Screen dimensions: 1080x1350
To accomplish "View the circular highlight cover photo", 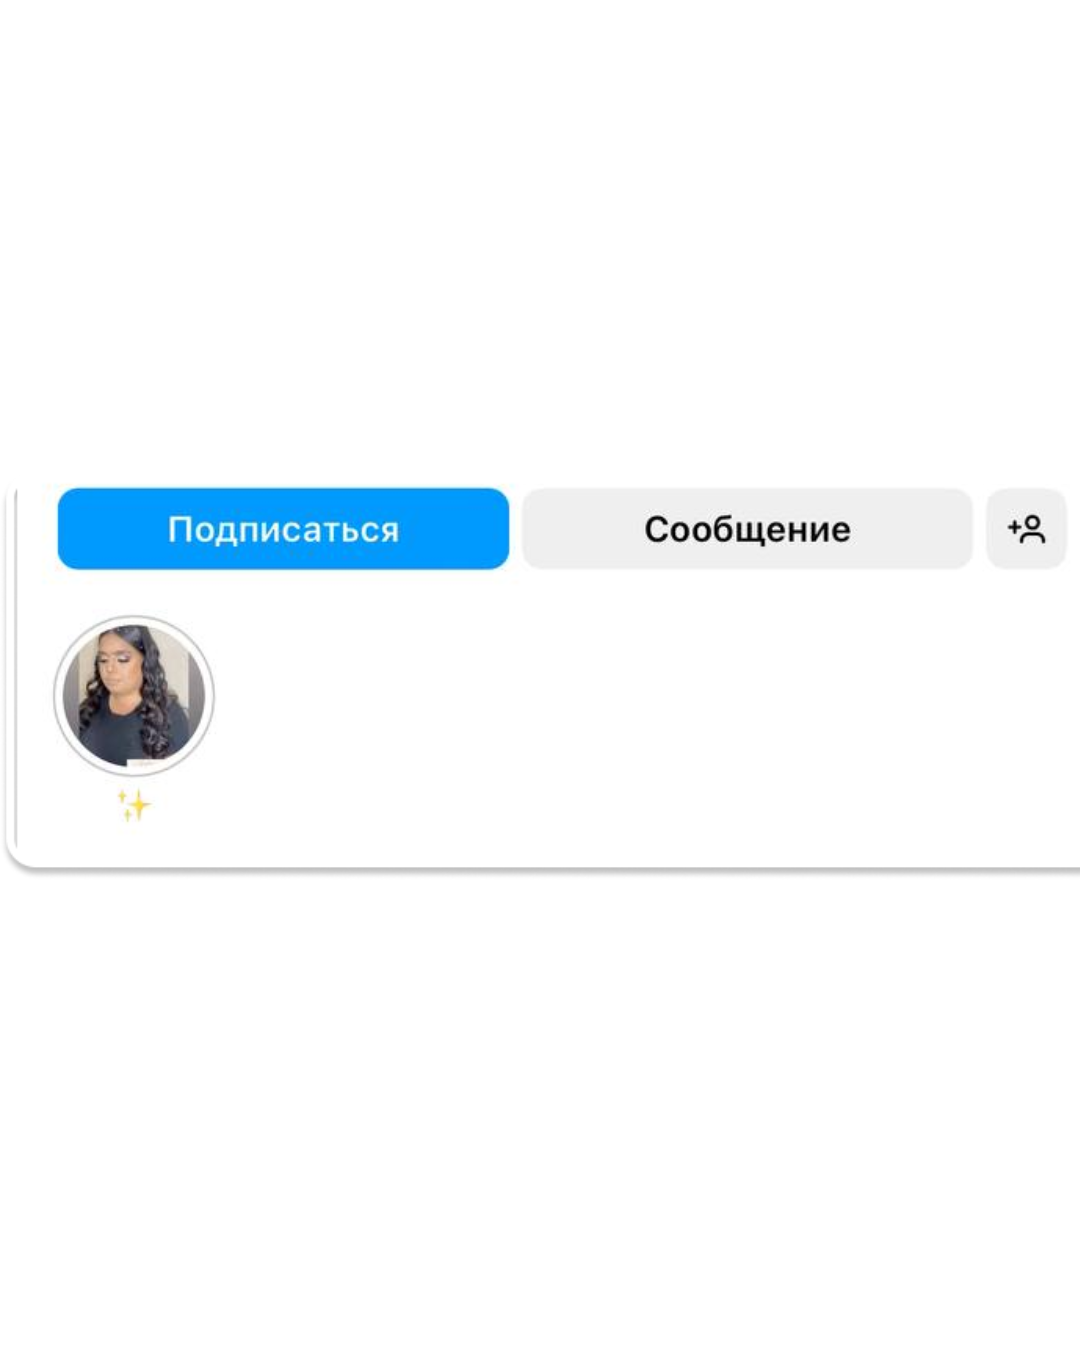I will click(134, 696).
